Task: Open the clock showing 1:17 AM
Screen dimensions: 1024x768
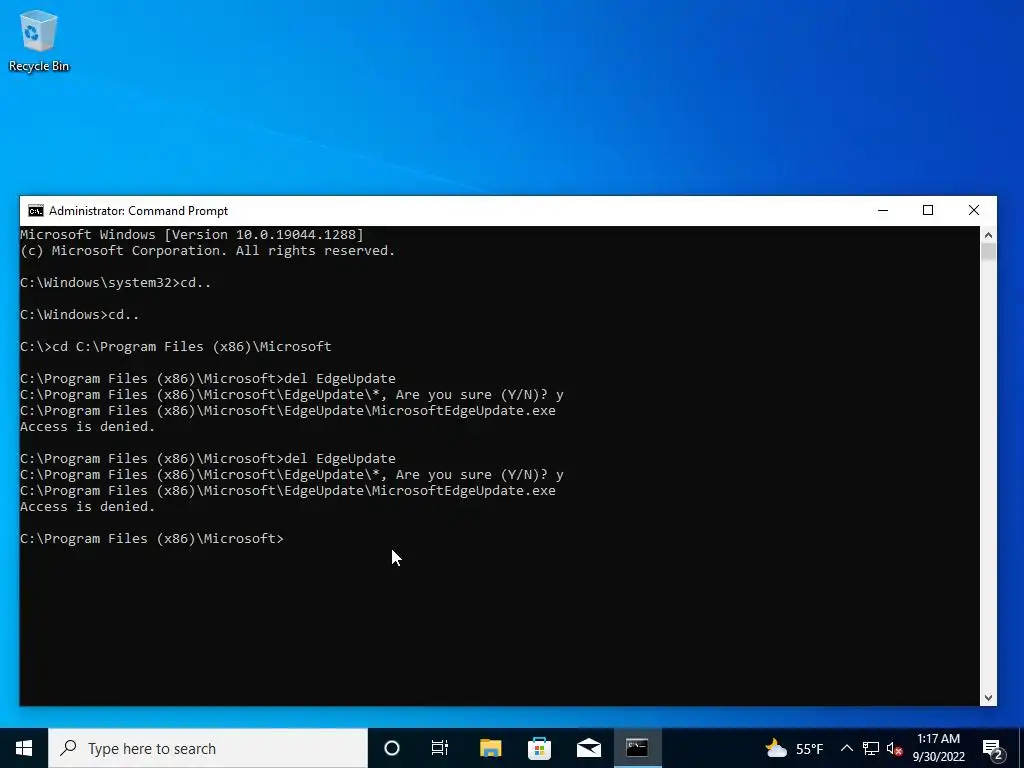Action: point(938,748)
